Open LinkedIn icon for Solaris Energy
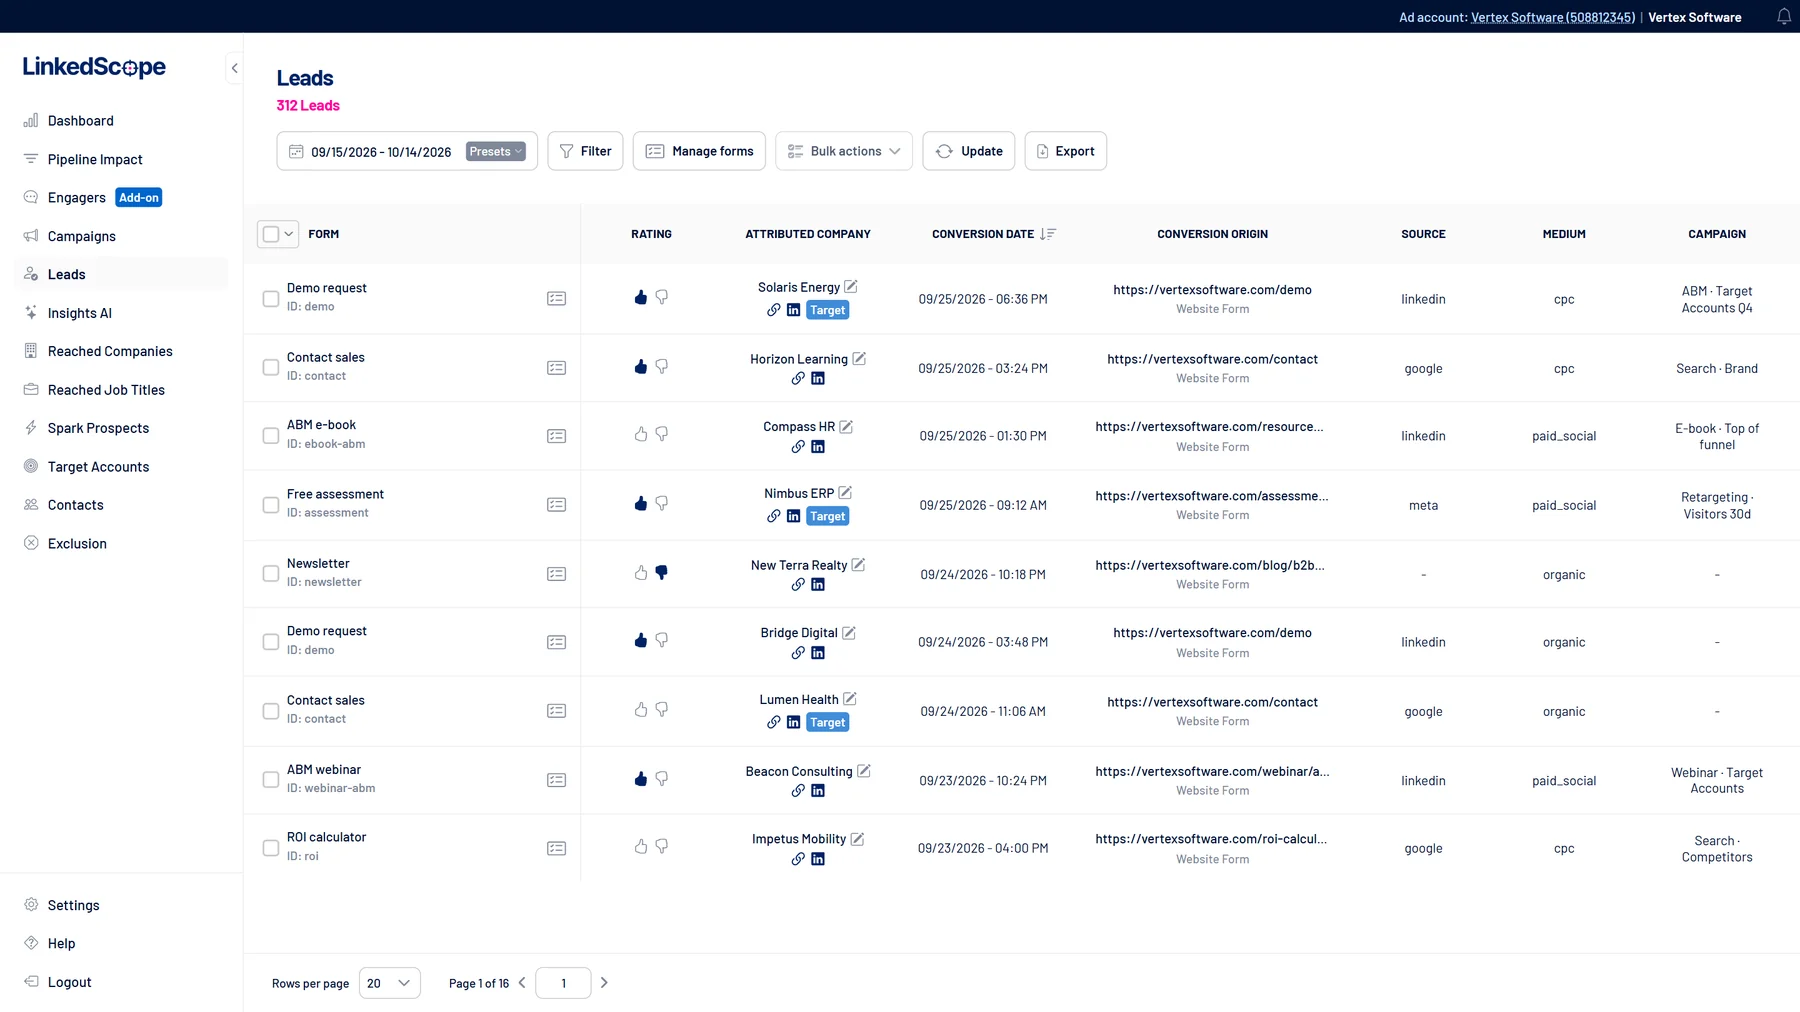This screenshot has width=1800, height=1012. point(793,310)
